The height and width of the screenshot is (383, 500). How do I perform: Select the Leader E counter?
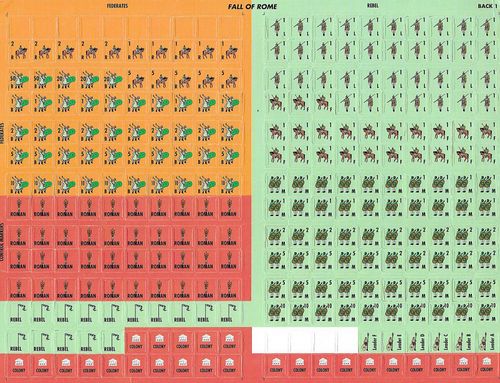point(394,342)
